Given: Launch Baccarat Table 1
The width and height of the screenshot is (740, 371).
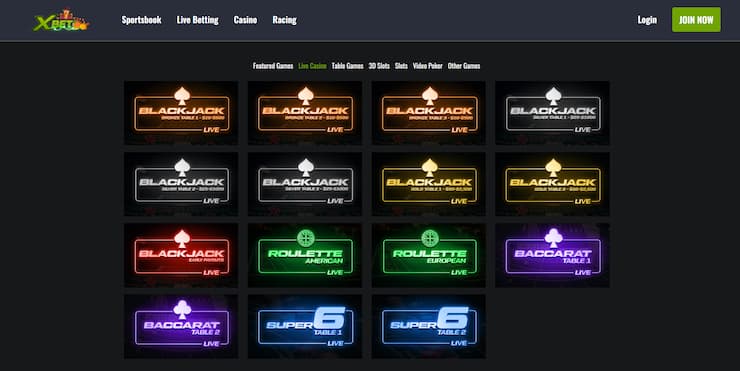Looking at the screenshot, I should (x=552, y=255).
